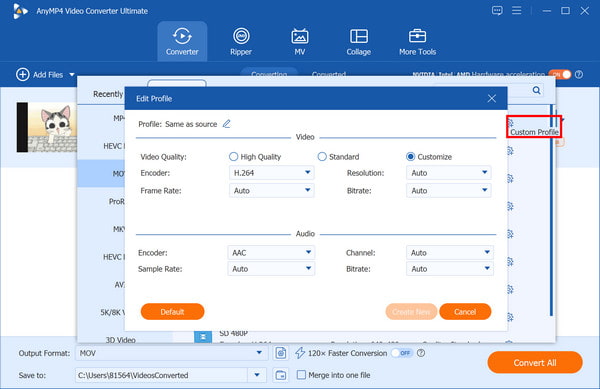Open output format settings icon

click(x=280, y=353)
